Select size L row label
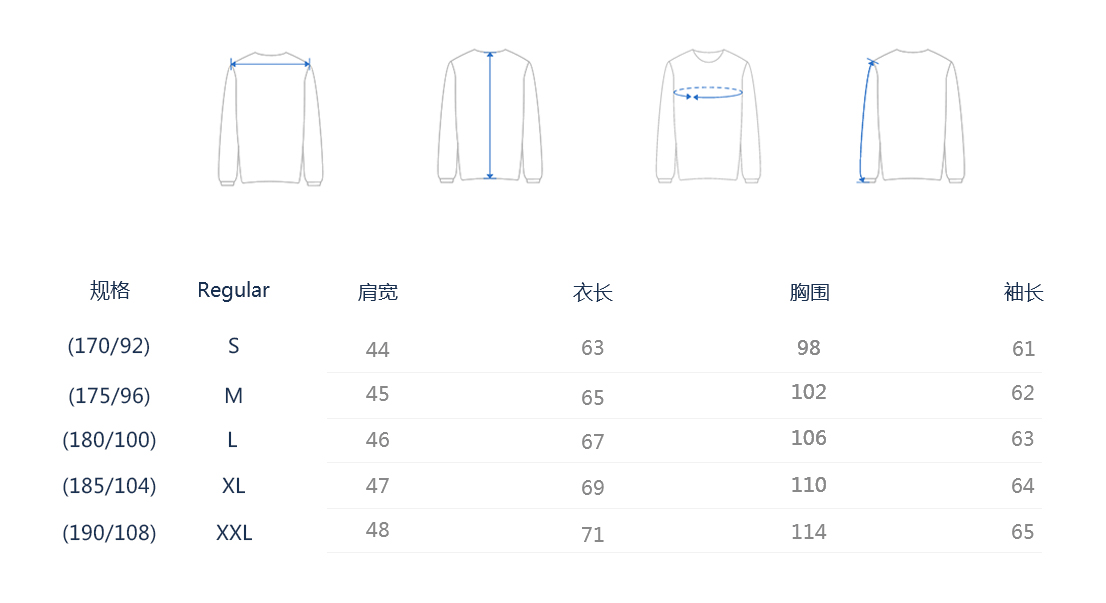 pos(233,440)
